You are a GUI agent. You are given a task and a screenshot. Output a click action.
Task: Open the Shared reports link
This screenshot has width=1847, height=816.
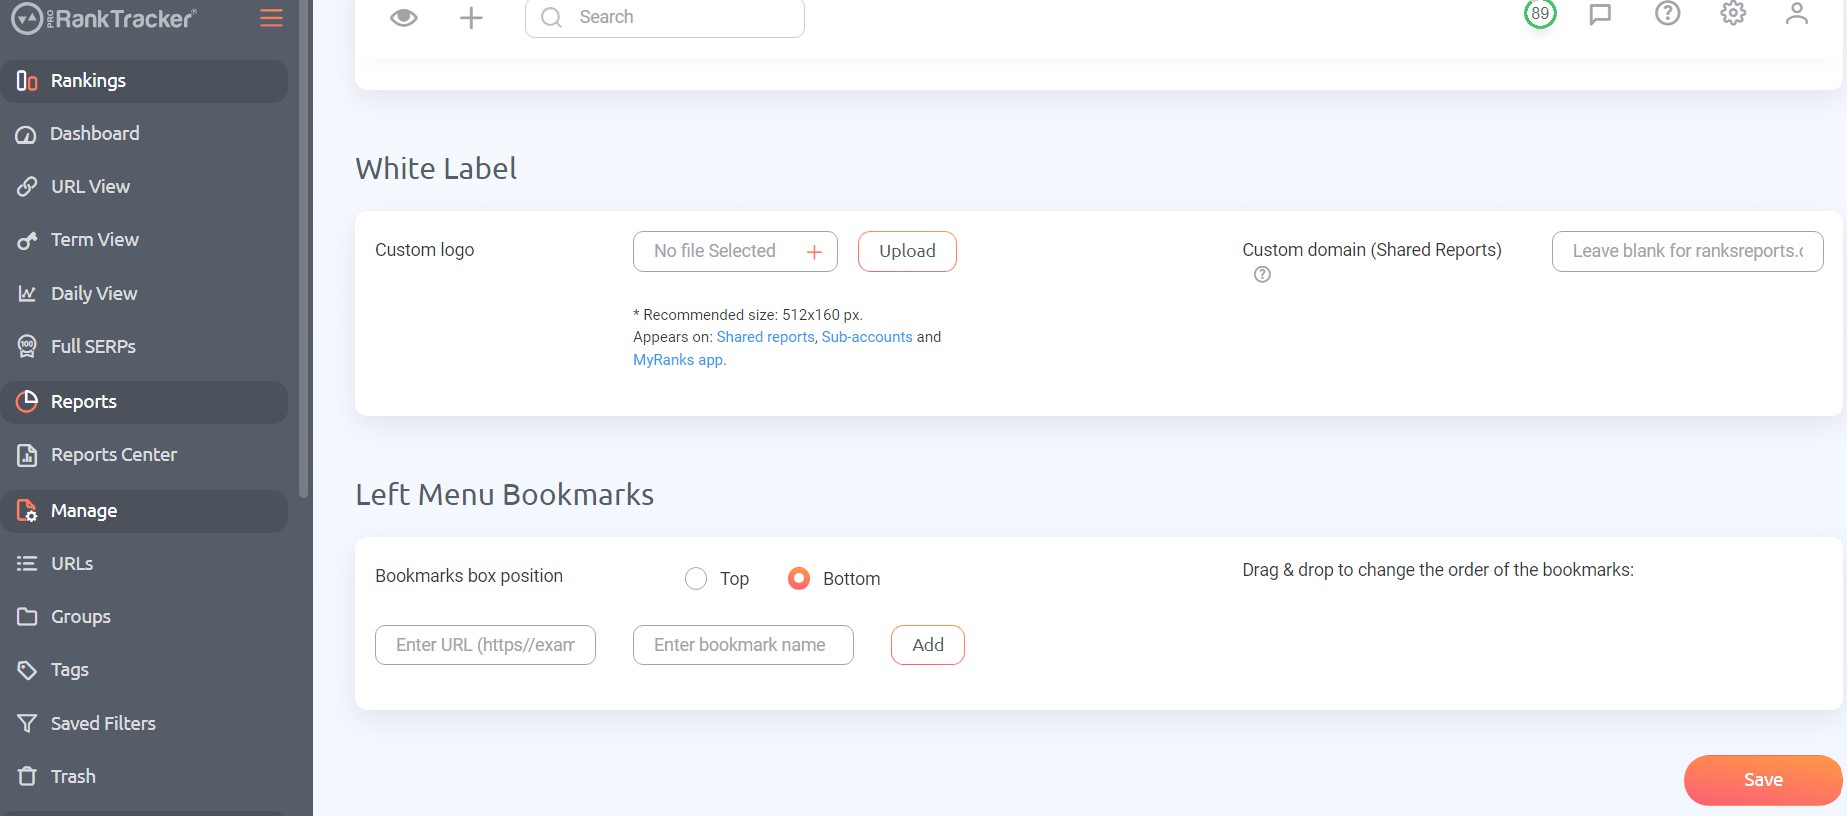tap(765, 337)
